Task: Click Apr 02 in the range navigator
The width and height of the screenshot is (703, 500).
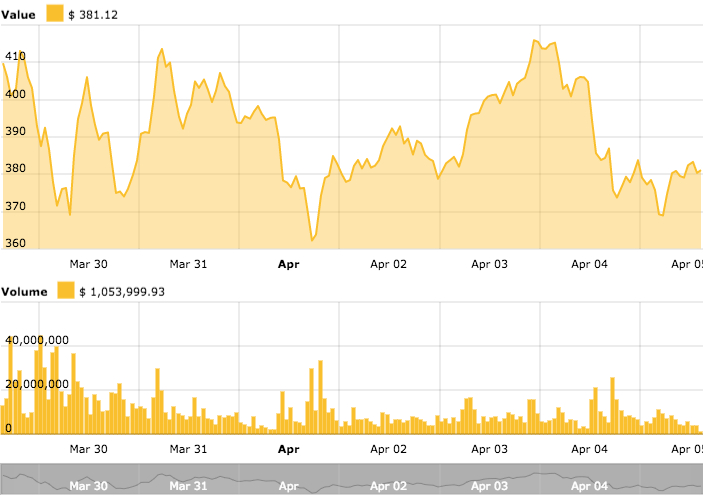Action: pos(389,486)
